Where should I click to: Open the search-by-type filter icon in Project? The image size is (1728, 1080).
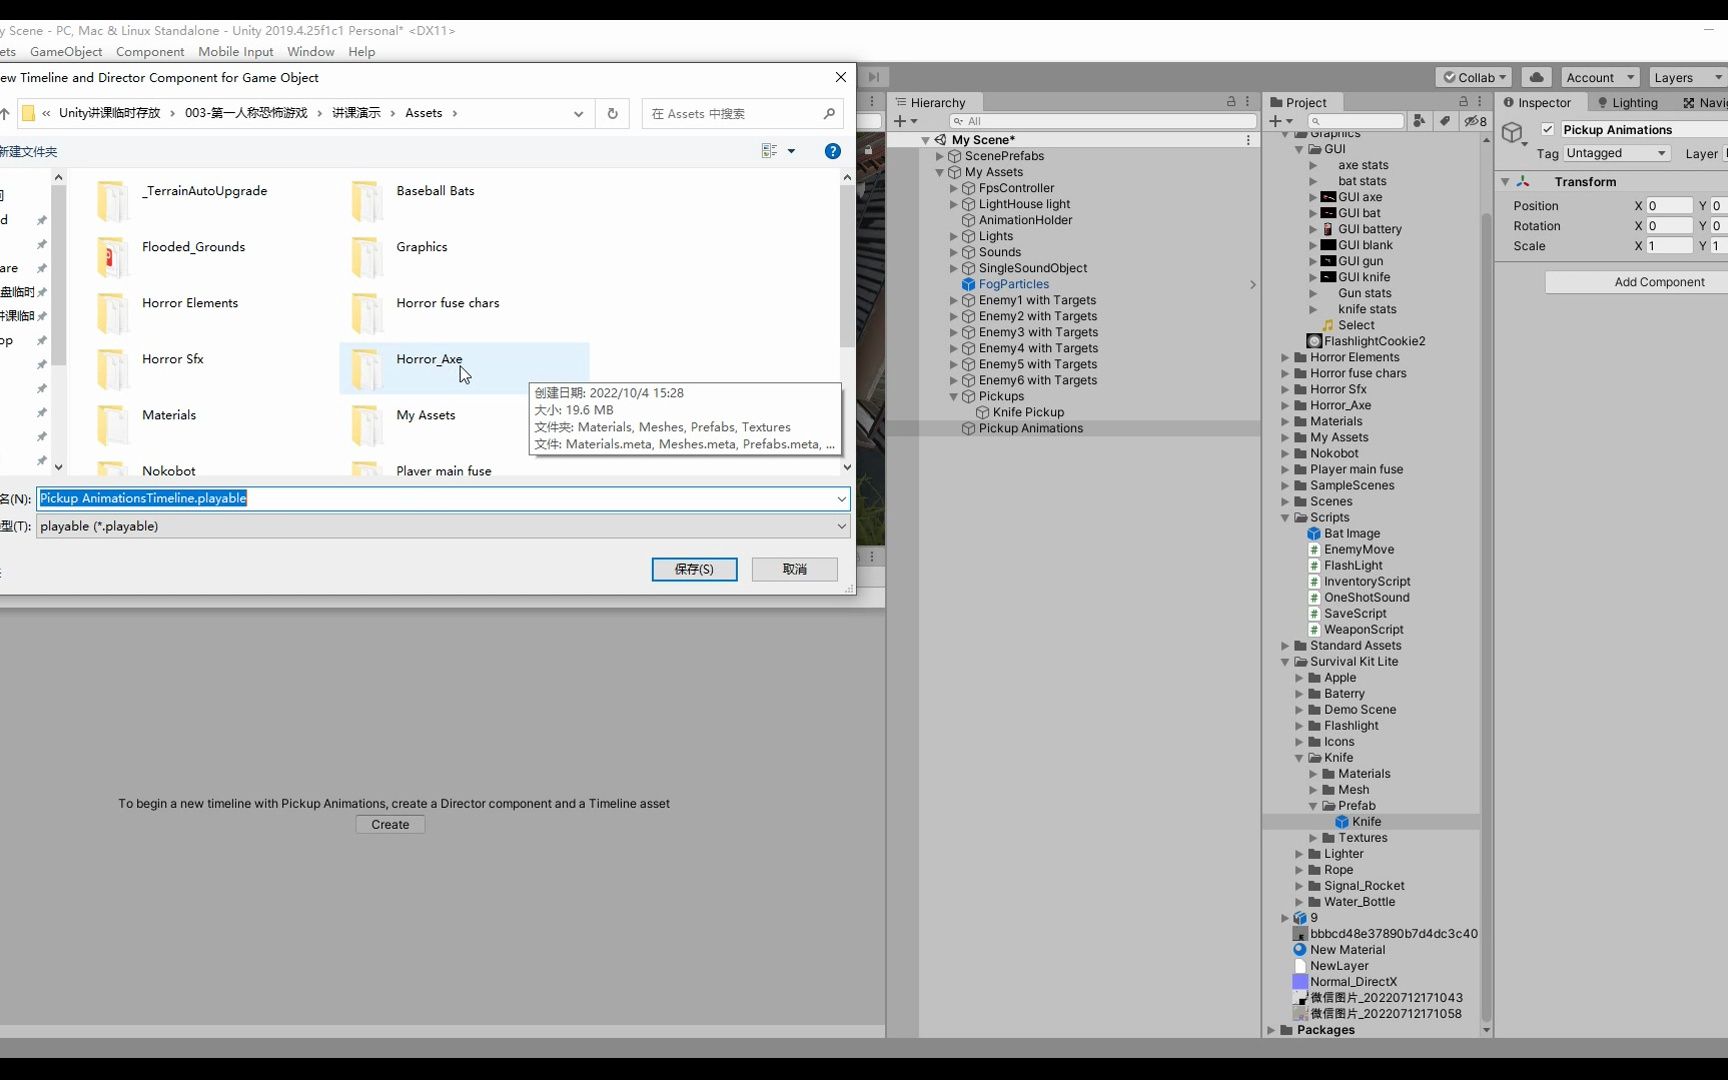click(1419, 121)
